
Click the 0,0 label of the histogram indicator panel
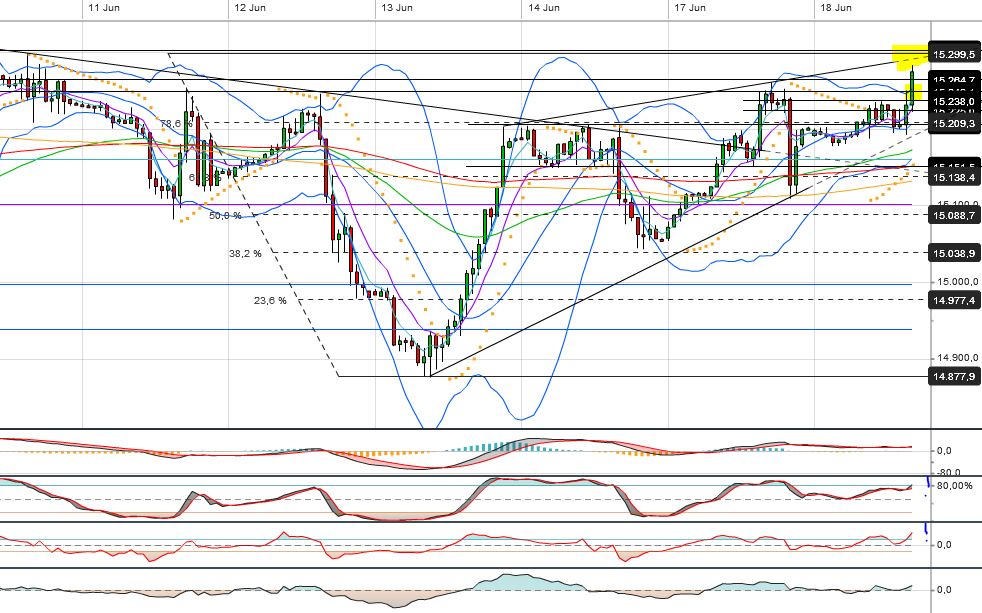click(x=944, y=450)
